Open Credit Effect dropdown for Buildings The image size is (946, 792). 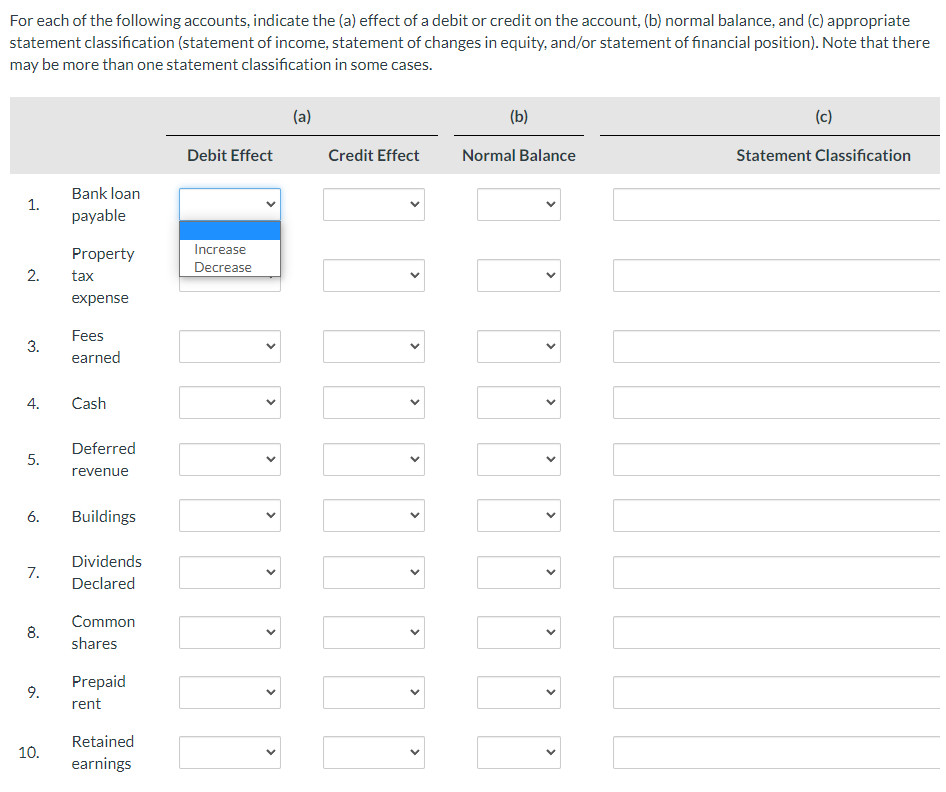pyautogui.click(x=373, y=516)
